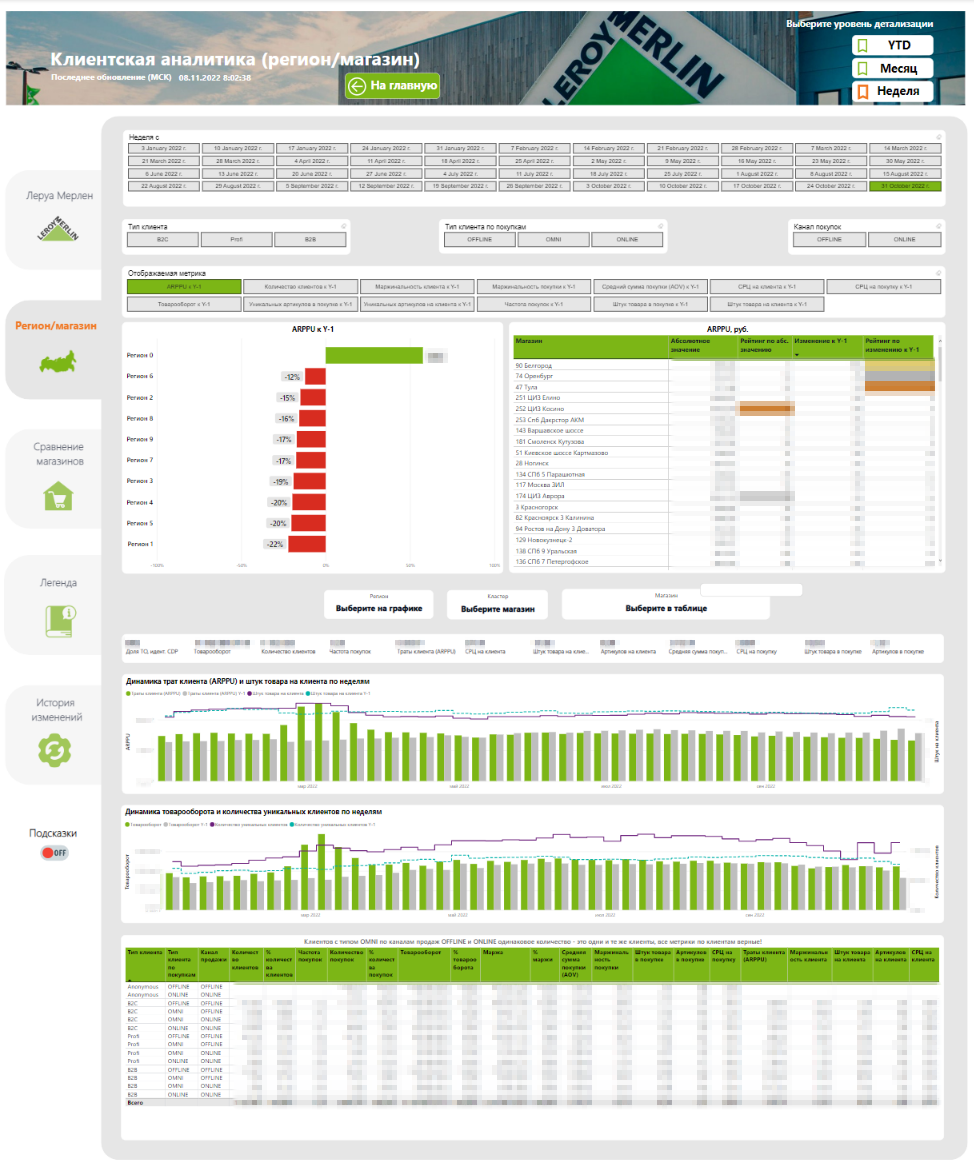Open История изменений via the refresh icon

coord(55,750)
